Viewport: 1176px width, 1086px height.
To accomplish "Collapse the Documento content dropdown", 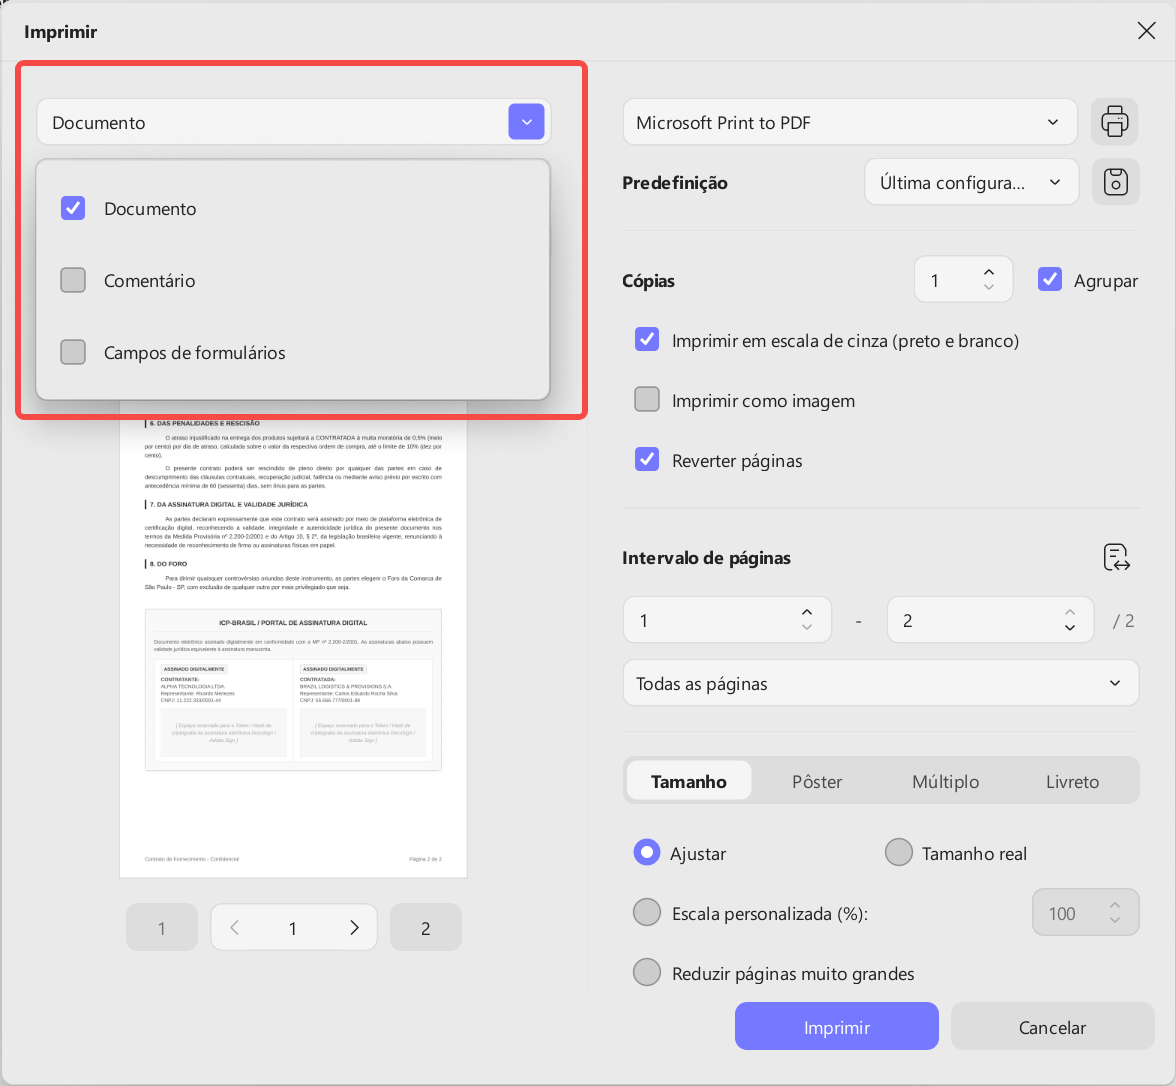I will [526, 122].
